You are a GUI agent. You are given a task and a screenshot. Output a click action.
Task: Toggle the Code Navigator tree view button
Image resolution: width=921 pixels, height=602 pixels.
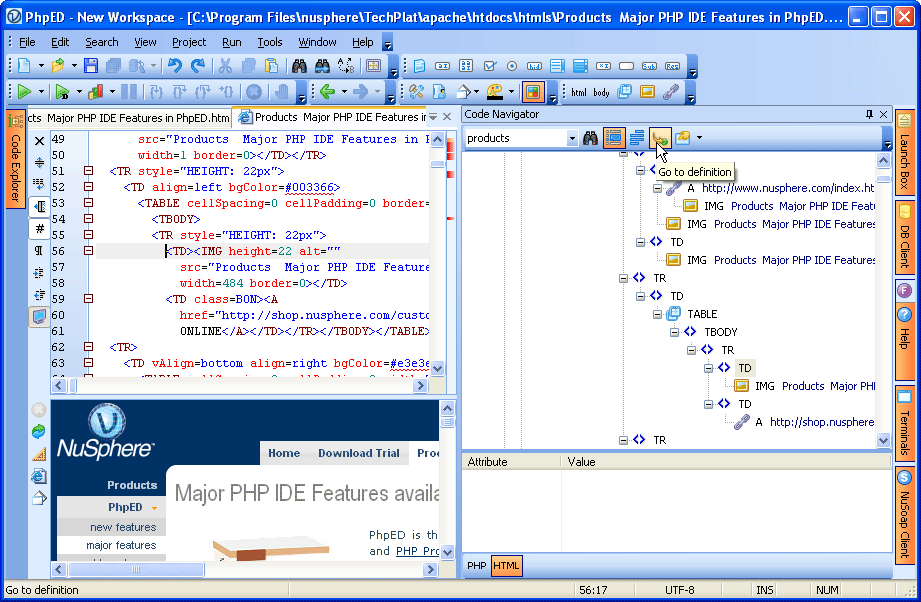[613, 138]
